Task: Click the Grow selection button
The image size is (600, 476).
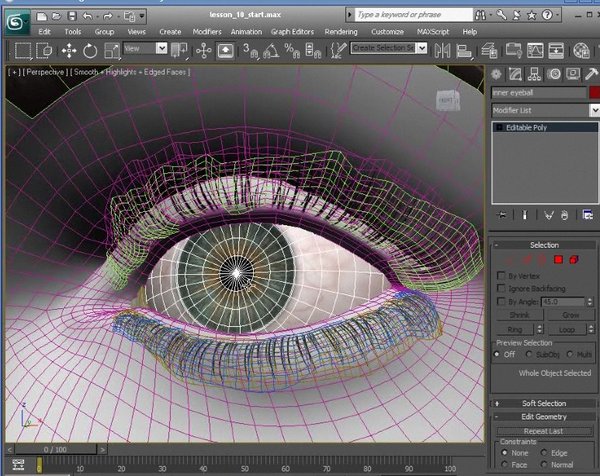Action: 570,314
